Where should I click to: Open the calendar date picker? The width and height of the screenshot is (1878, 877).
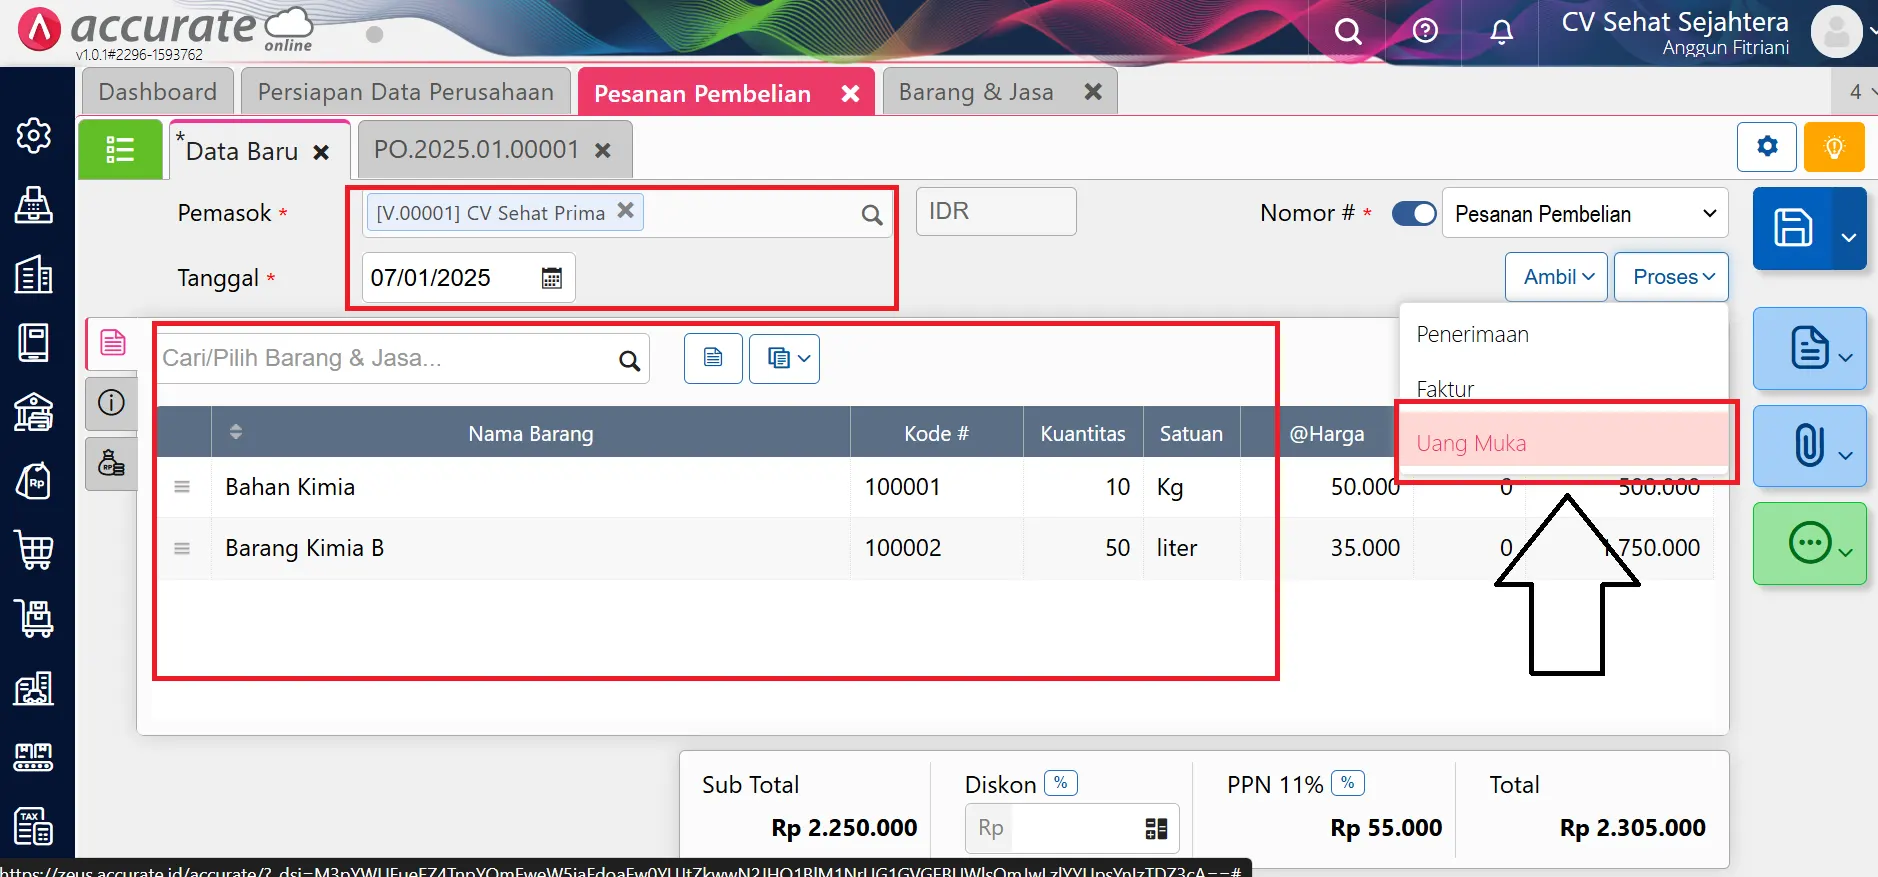pyautogui.click(x=551, y=278)
